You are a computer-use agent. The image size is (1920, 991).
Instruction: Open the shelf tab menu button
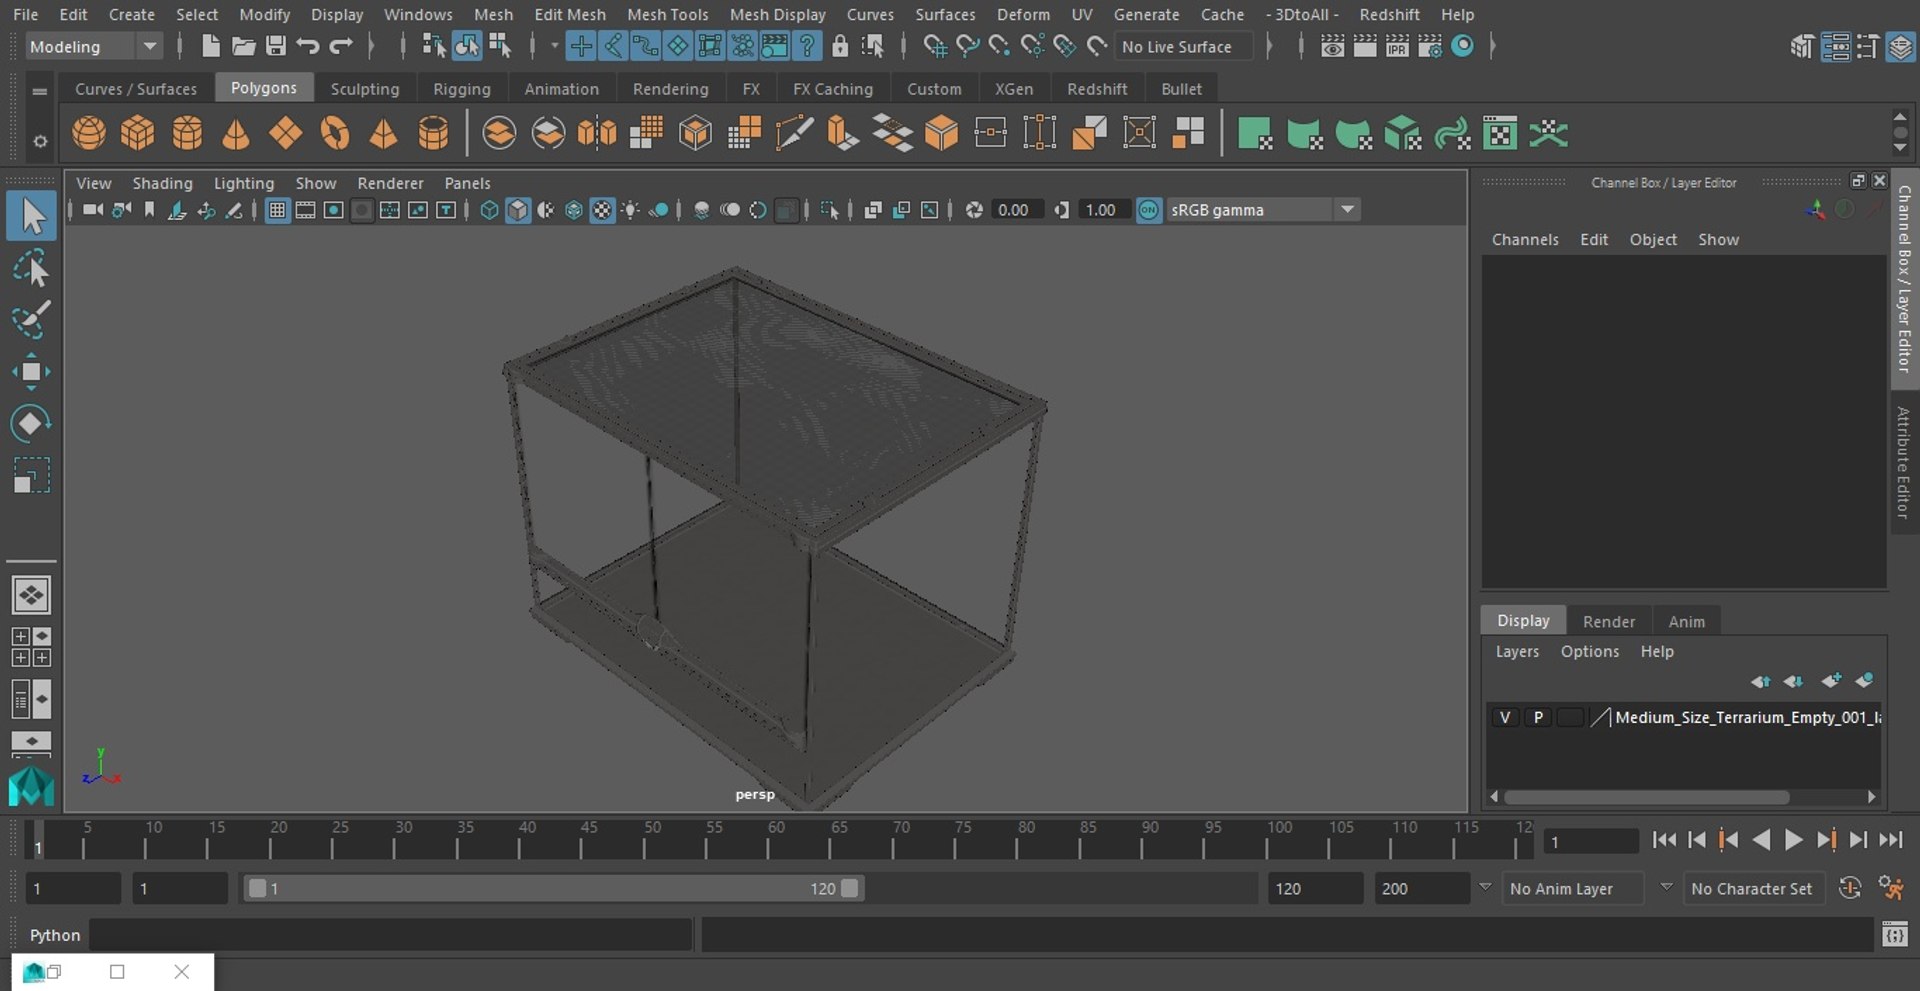(40, 91)
